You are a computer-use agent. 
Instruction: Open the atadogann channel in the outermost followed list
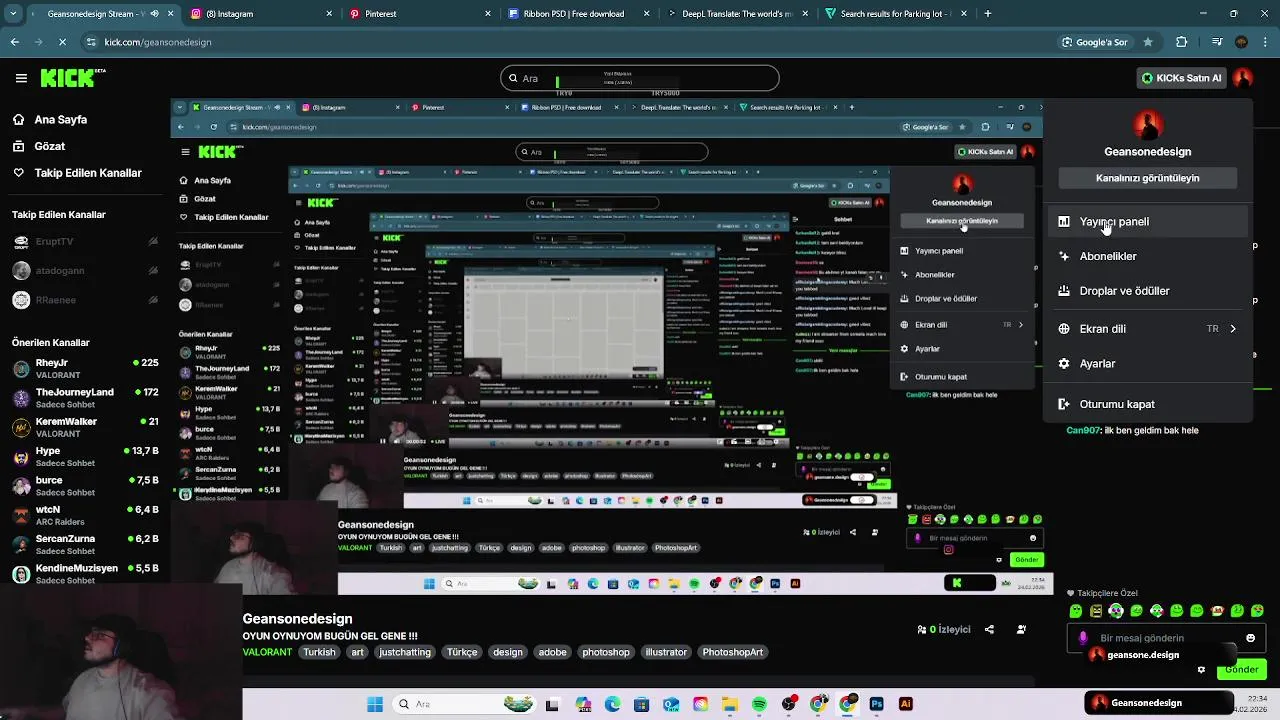pyautogui.click(x=84, y=271)
